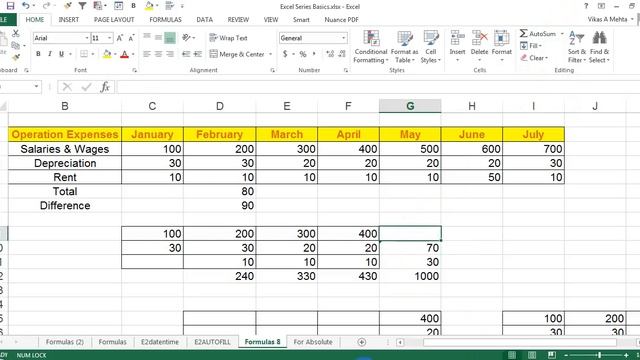The image size is (640, 360).
Task: Toggle Wrap Text
Action: pyautogui.click(x=229, y=38)
